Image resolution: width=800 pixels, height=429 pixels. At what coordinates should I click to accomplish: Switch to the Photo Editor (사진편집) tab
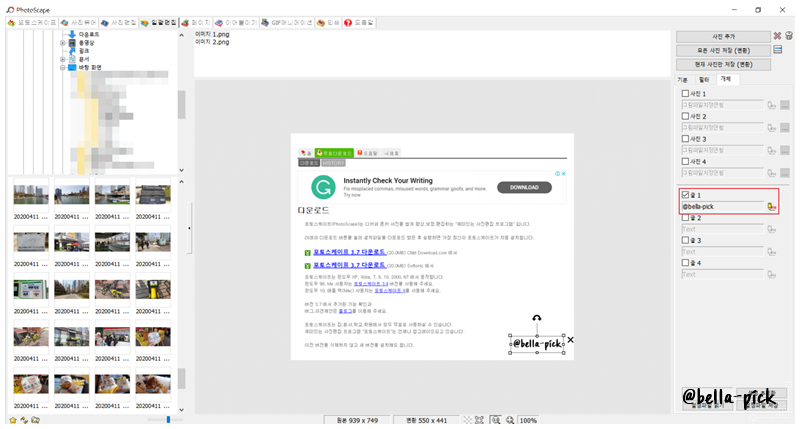point(118,23)
